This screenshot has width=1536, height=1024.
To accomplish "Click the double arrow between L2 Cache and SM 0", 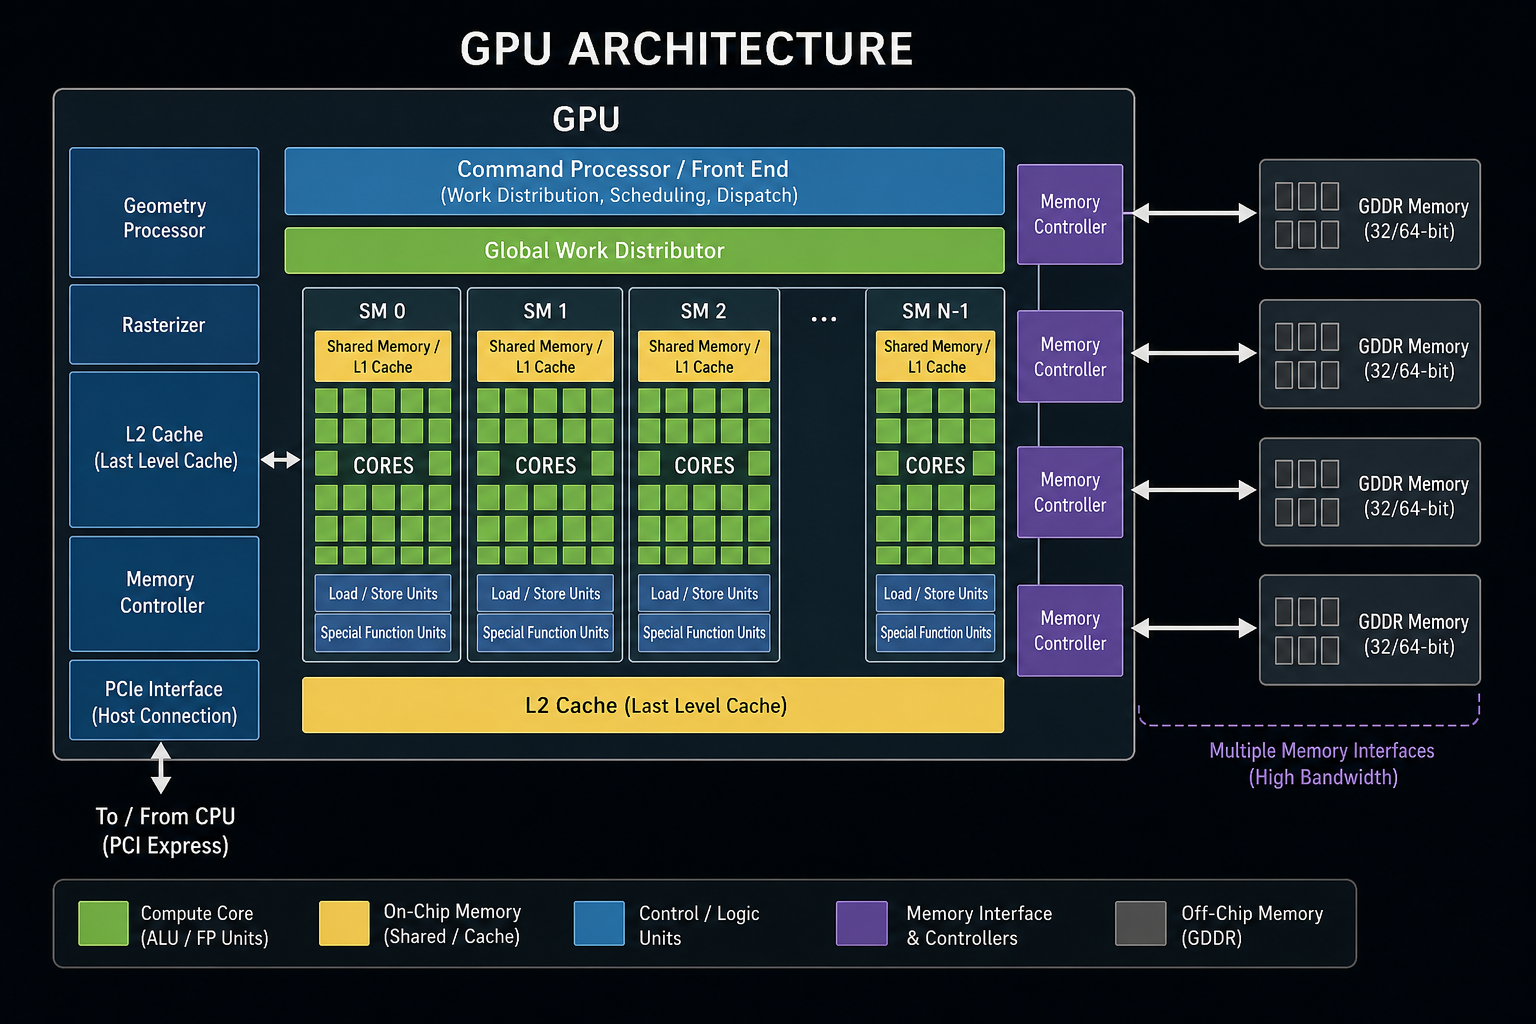I will [x=280, y=460].
